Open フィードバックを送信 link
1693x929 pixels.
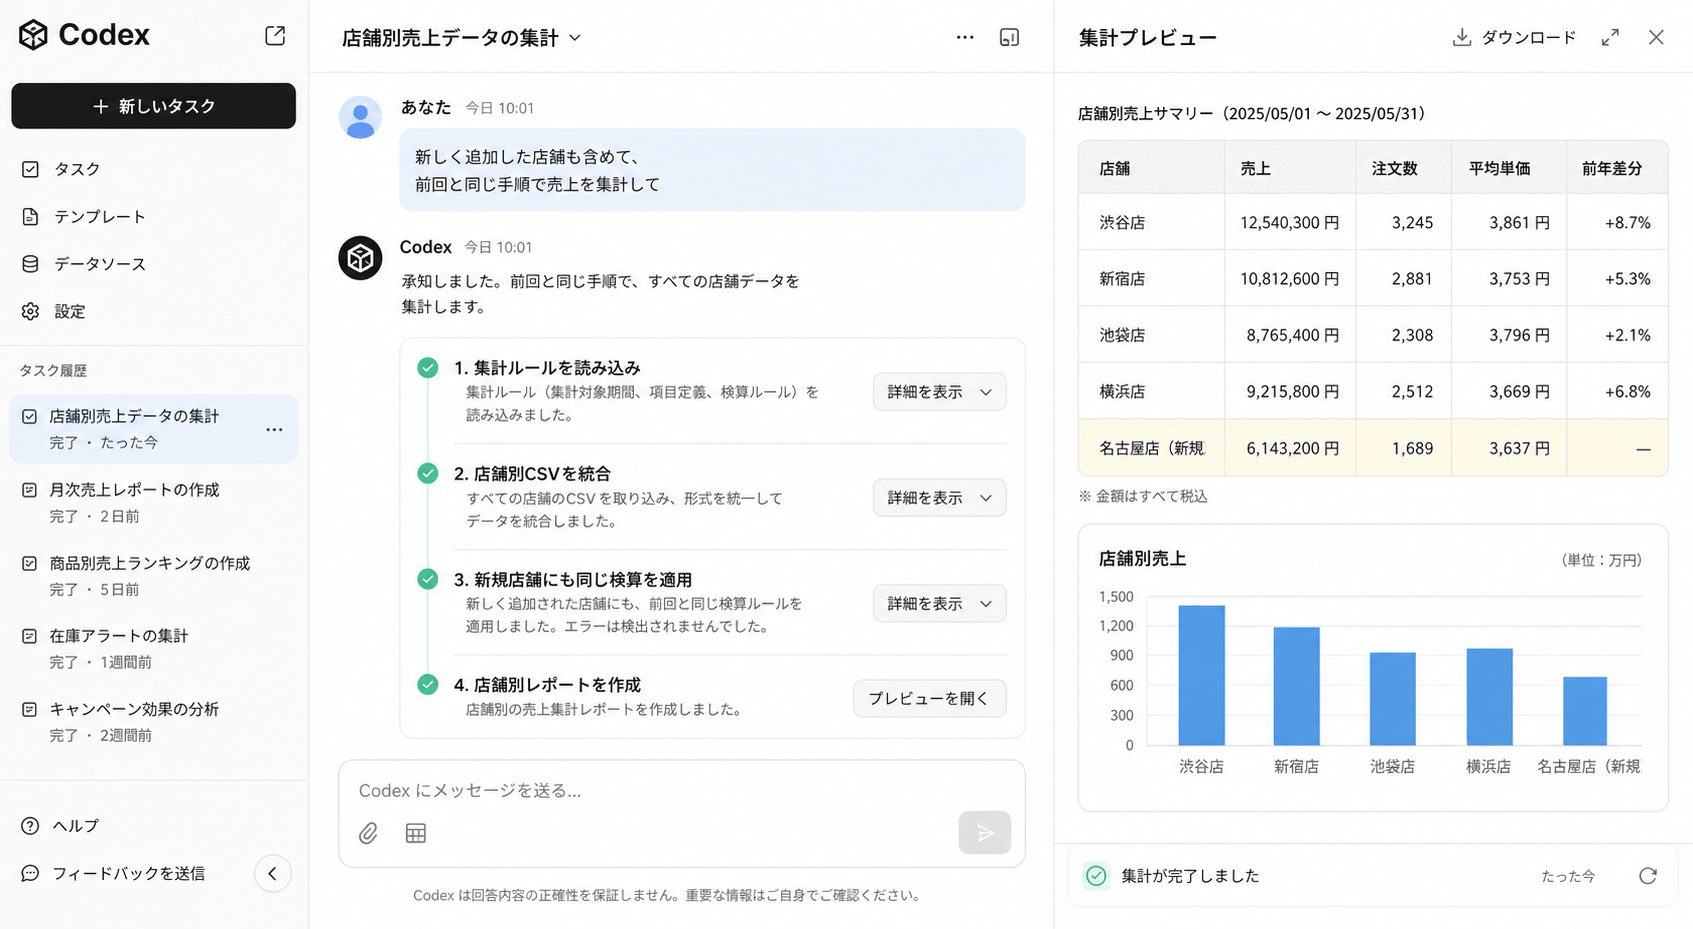[129, 873]
